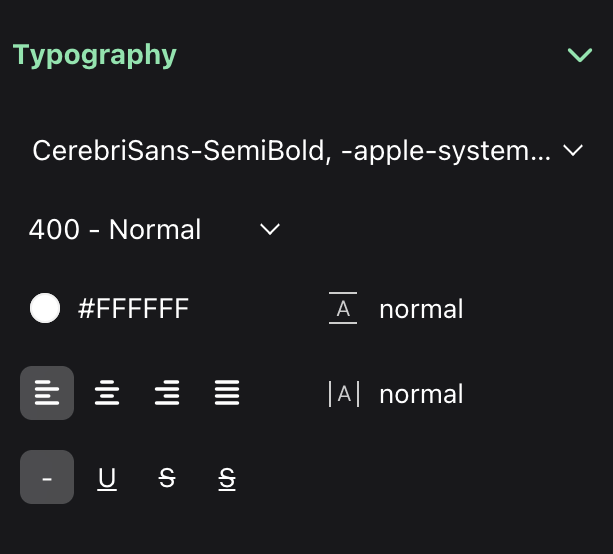This screenshot has width=613, height=554.
Task: Open the CerebriSans-SemiBold font family dropdown
Action: (x=291, y=151)
